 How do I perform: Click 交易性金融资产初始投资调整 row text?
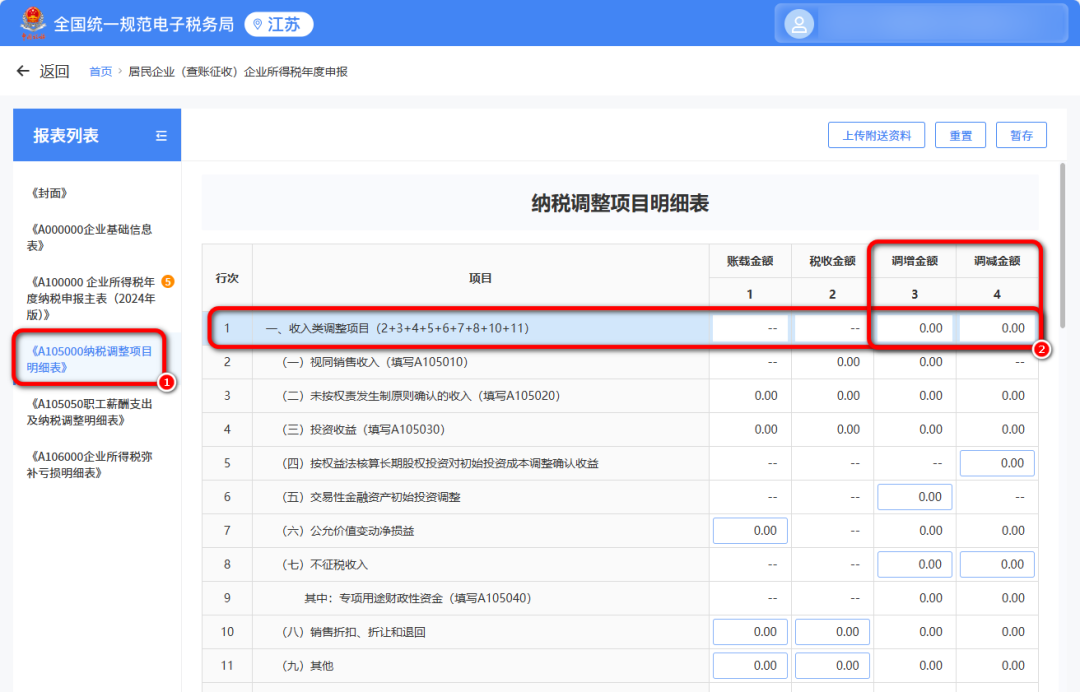pos(371,497)
